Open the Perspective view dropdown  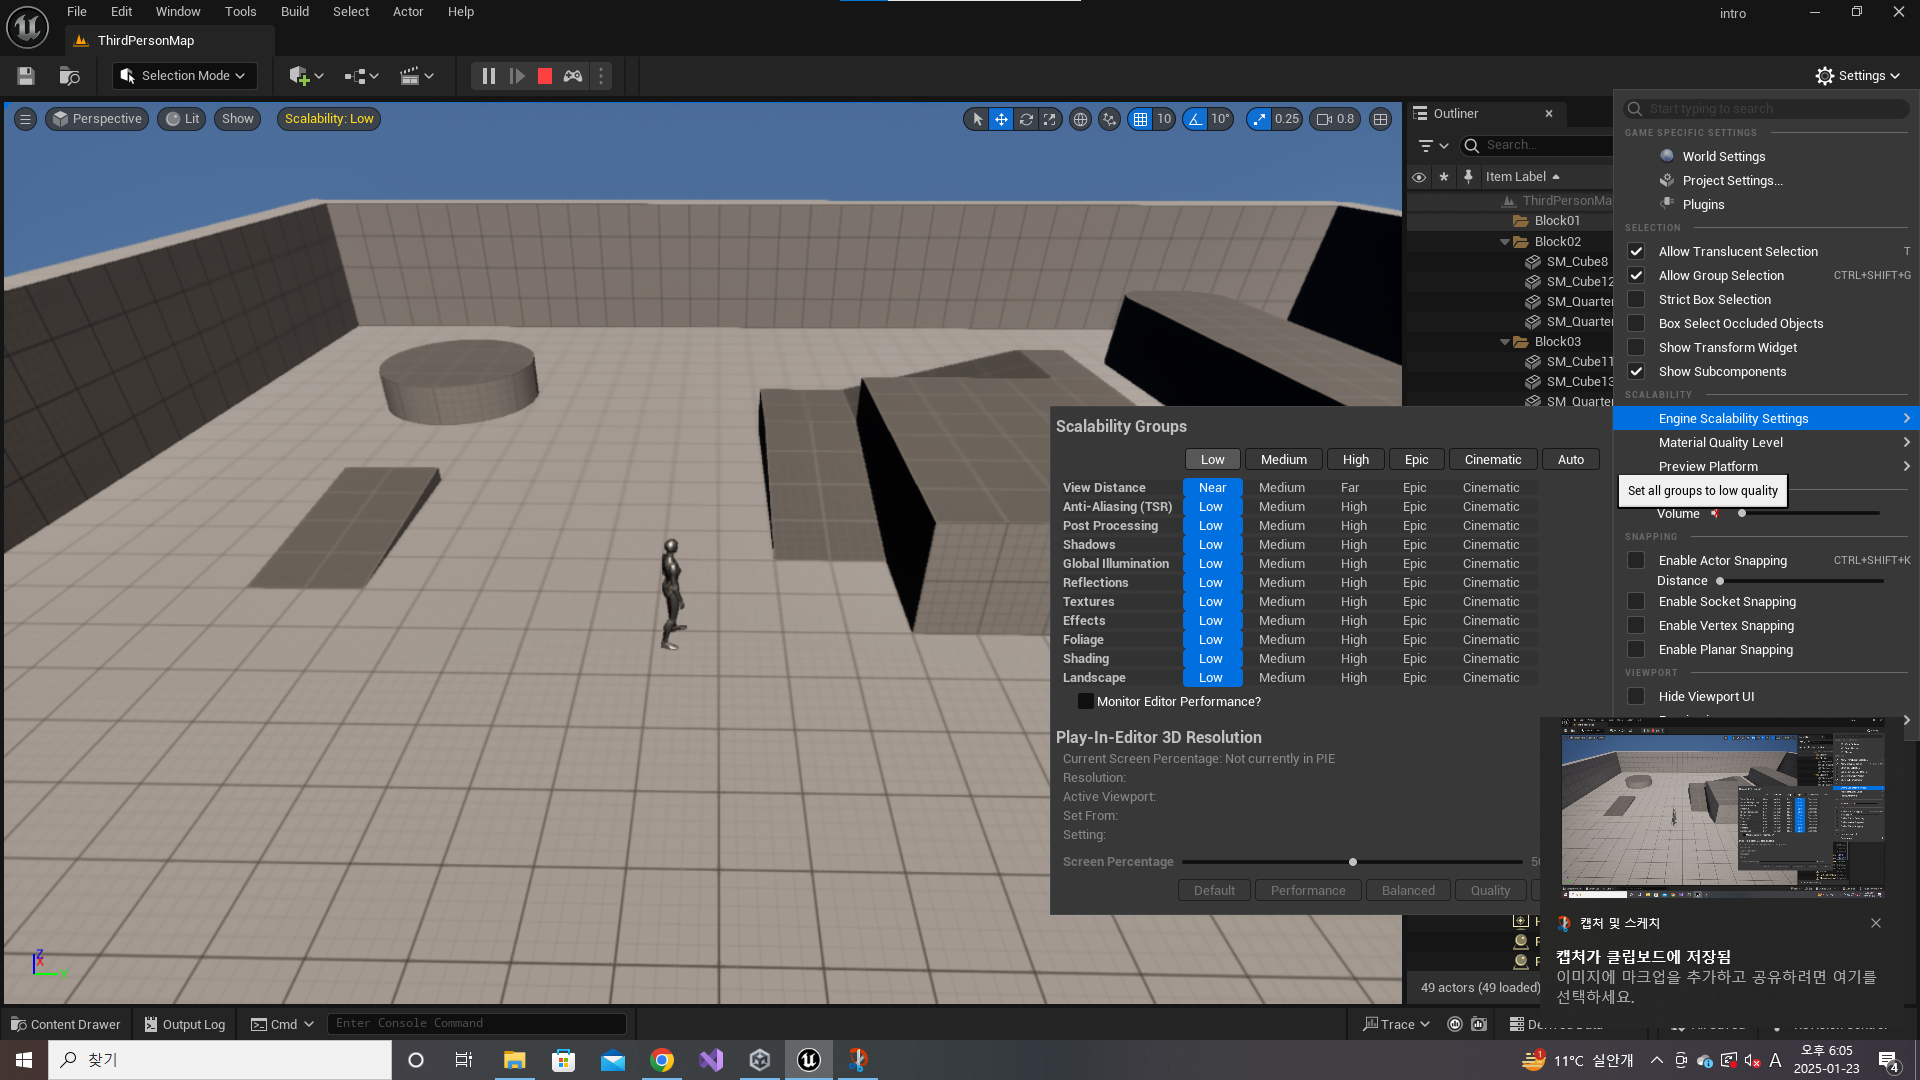coord(98,119)
